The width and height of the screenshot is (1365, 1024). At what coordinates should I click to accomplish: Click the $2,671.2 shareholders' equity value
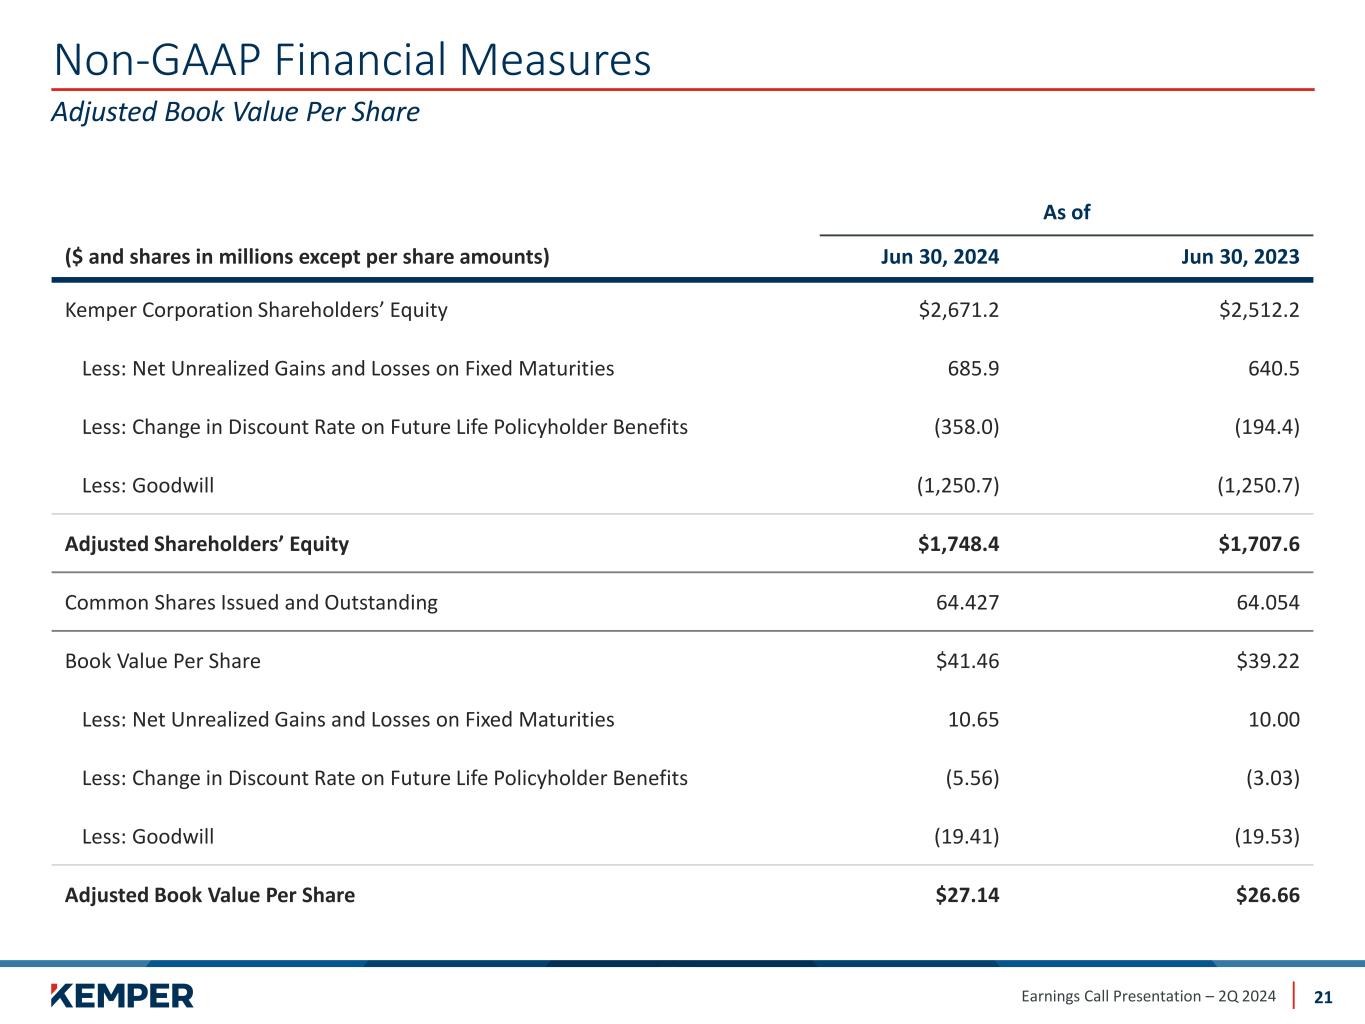(x=958, y=310)
